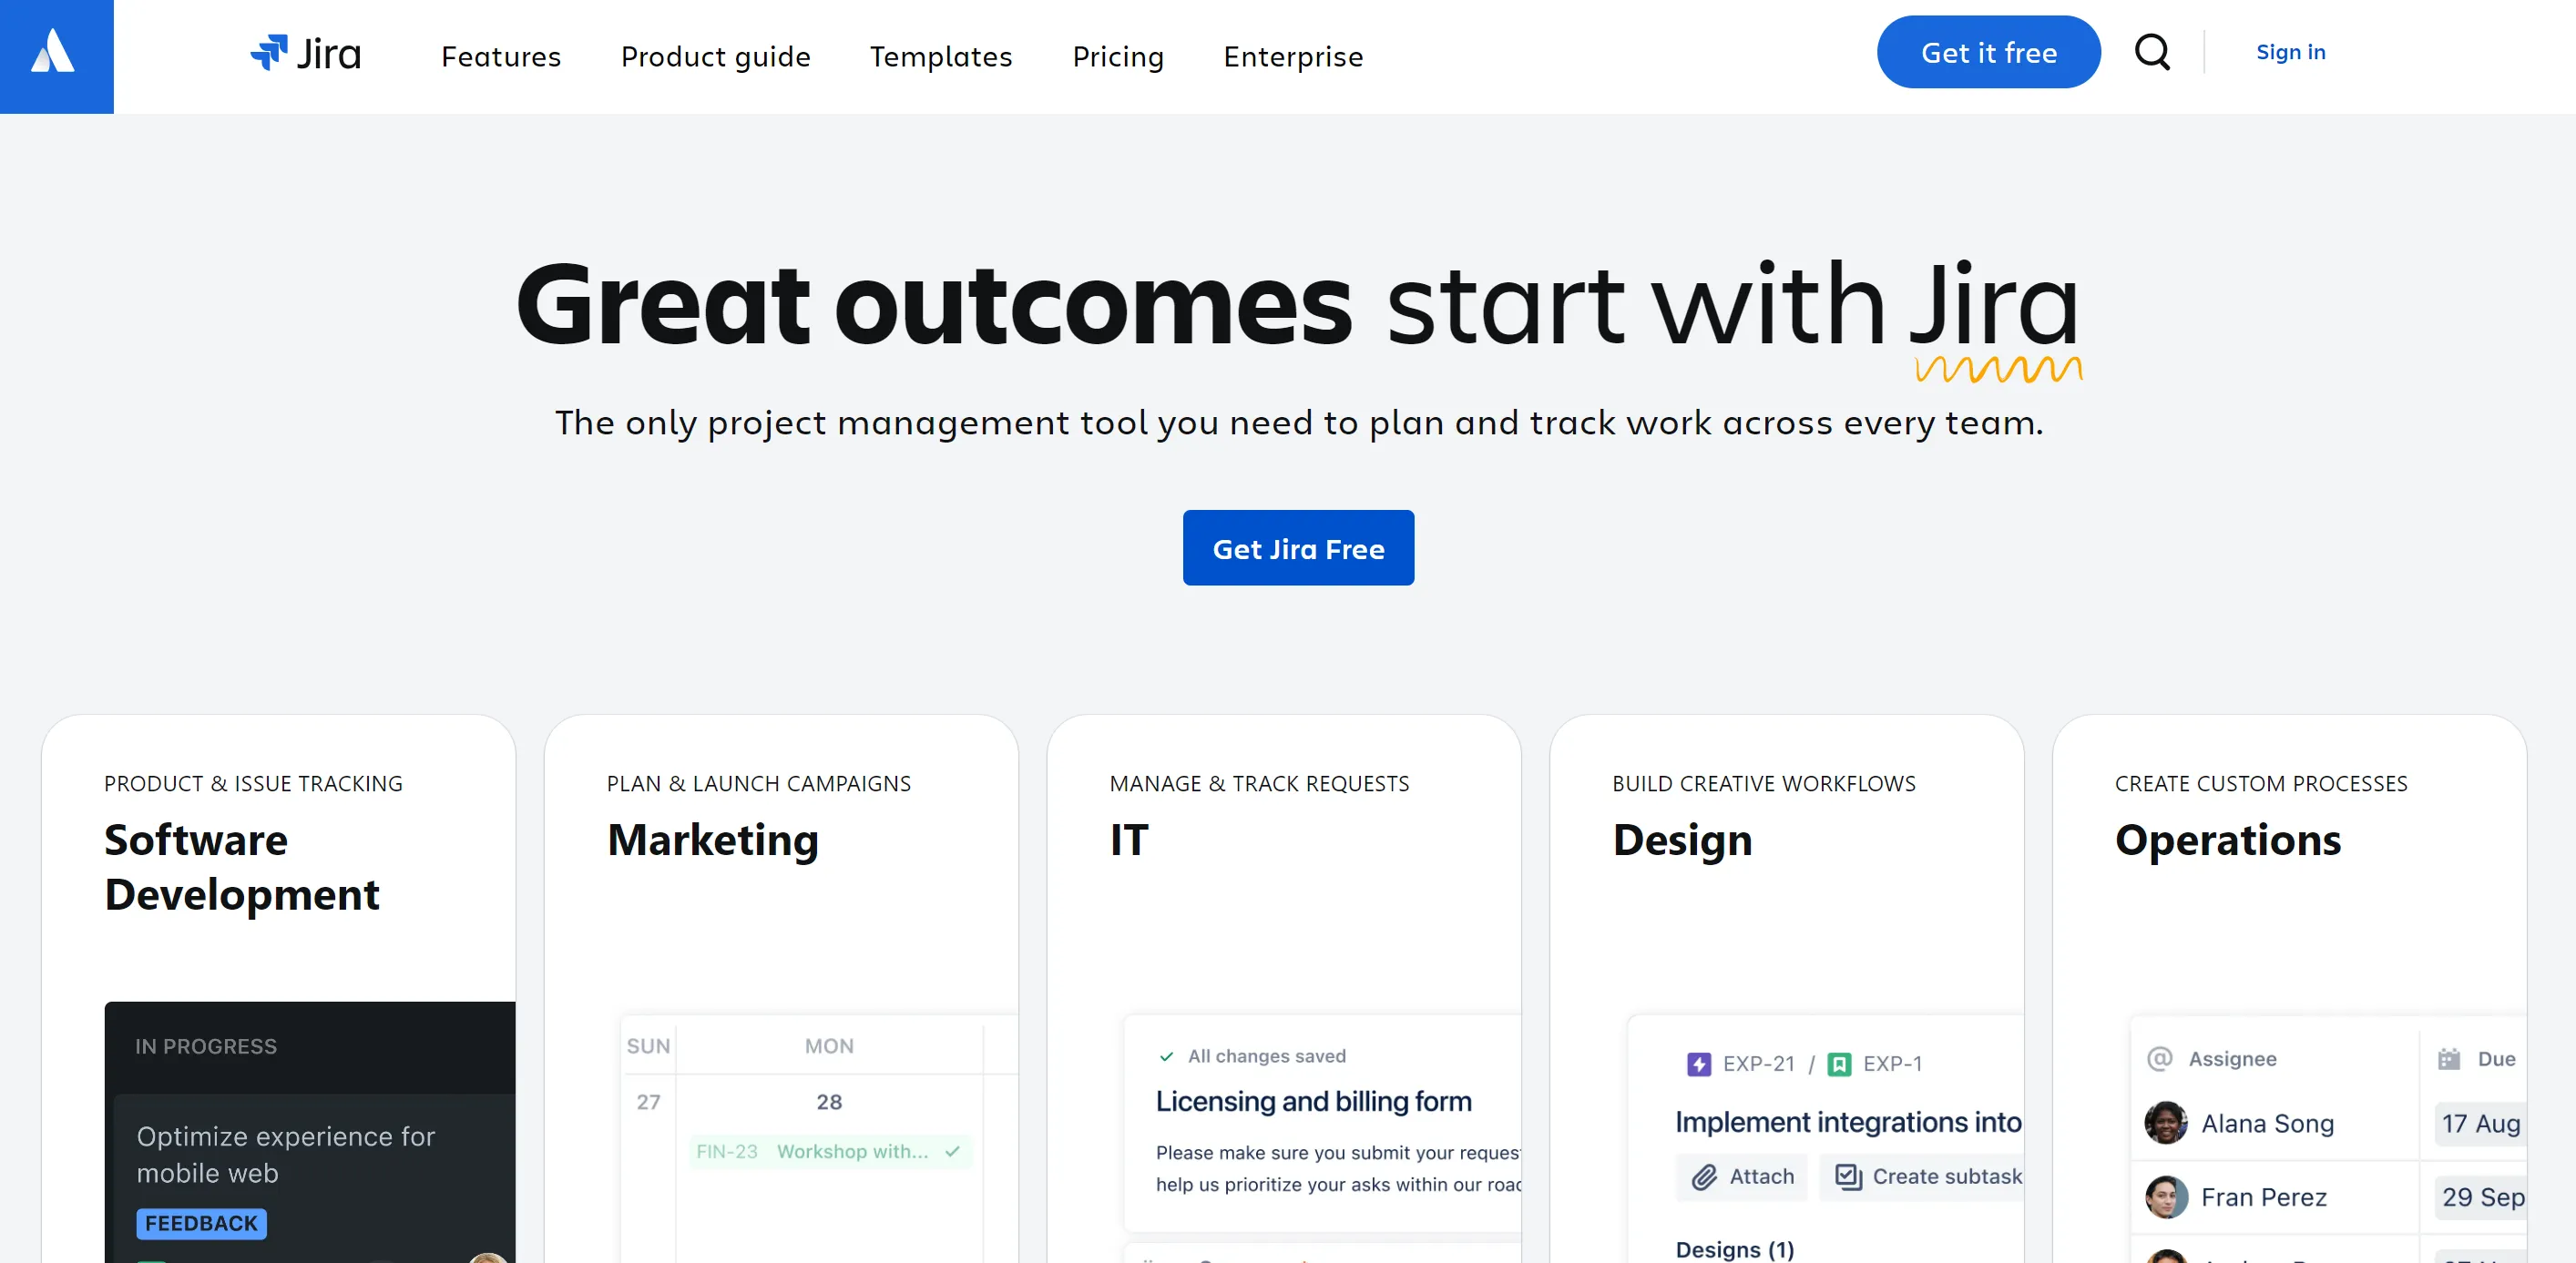
Task: Expand the Features navigation menu
Action: (x=501, y=55)
